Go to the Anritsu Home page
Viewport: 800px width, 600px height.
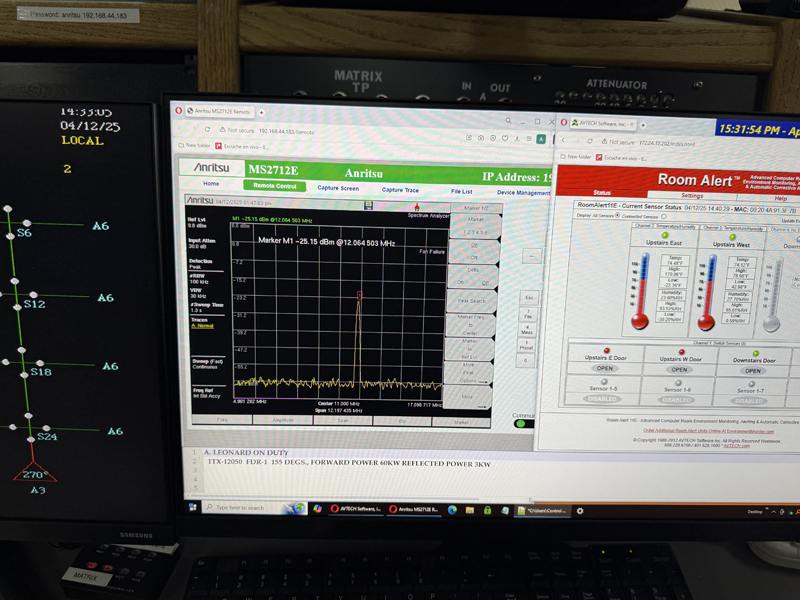(x=211, y=183)
